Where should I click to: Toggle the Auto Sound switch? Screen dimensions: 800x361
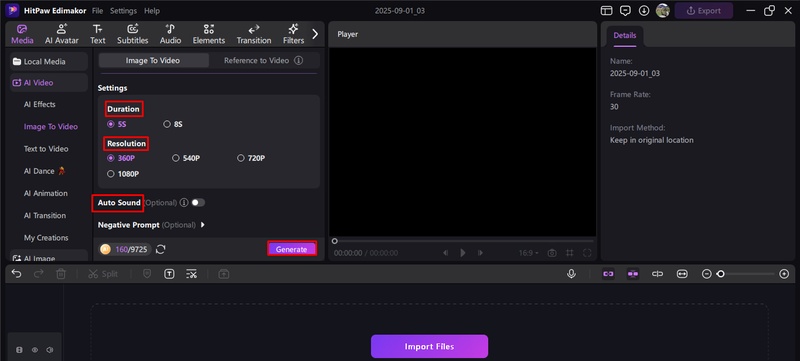pos(198,203)
